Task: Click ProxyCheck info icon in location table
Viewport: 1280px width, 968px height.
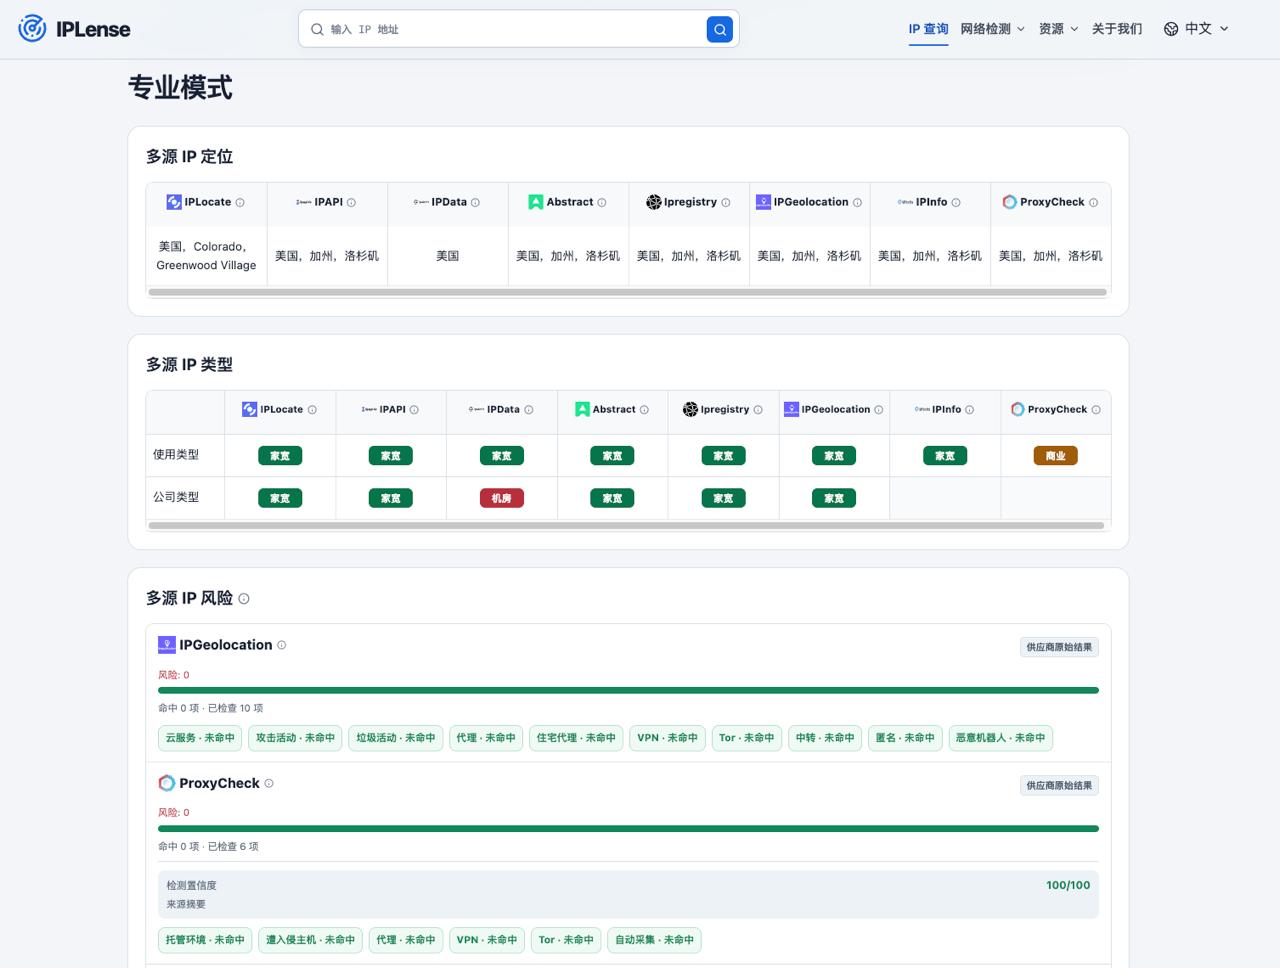Action: [x=1093, y=203]
